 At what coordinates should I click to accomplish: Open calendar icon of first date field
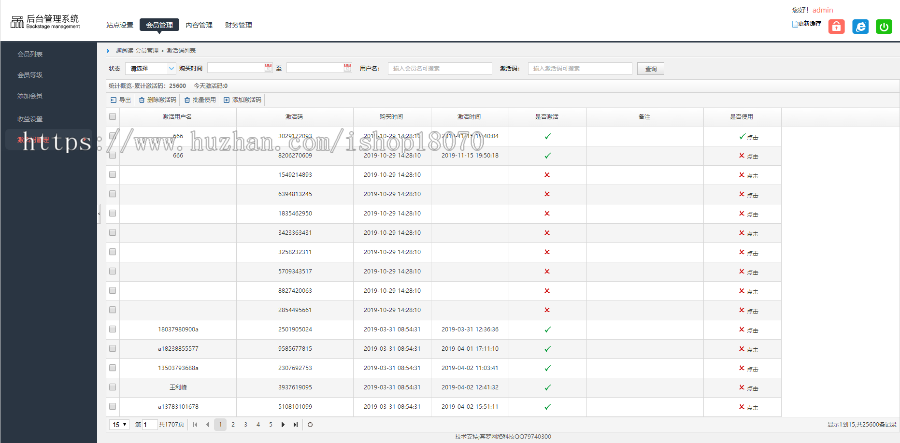coord(267,68)
